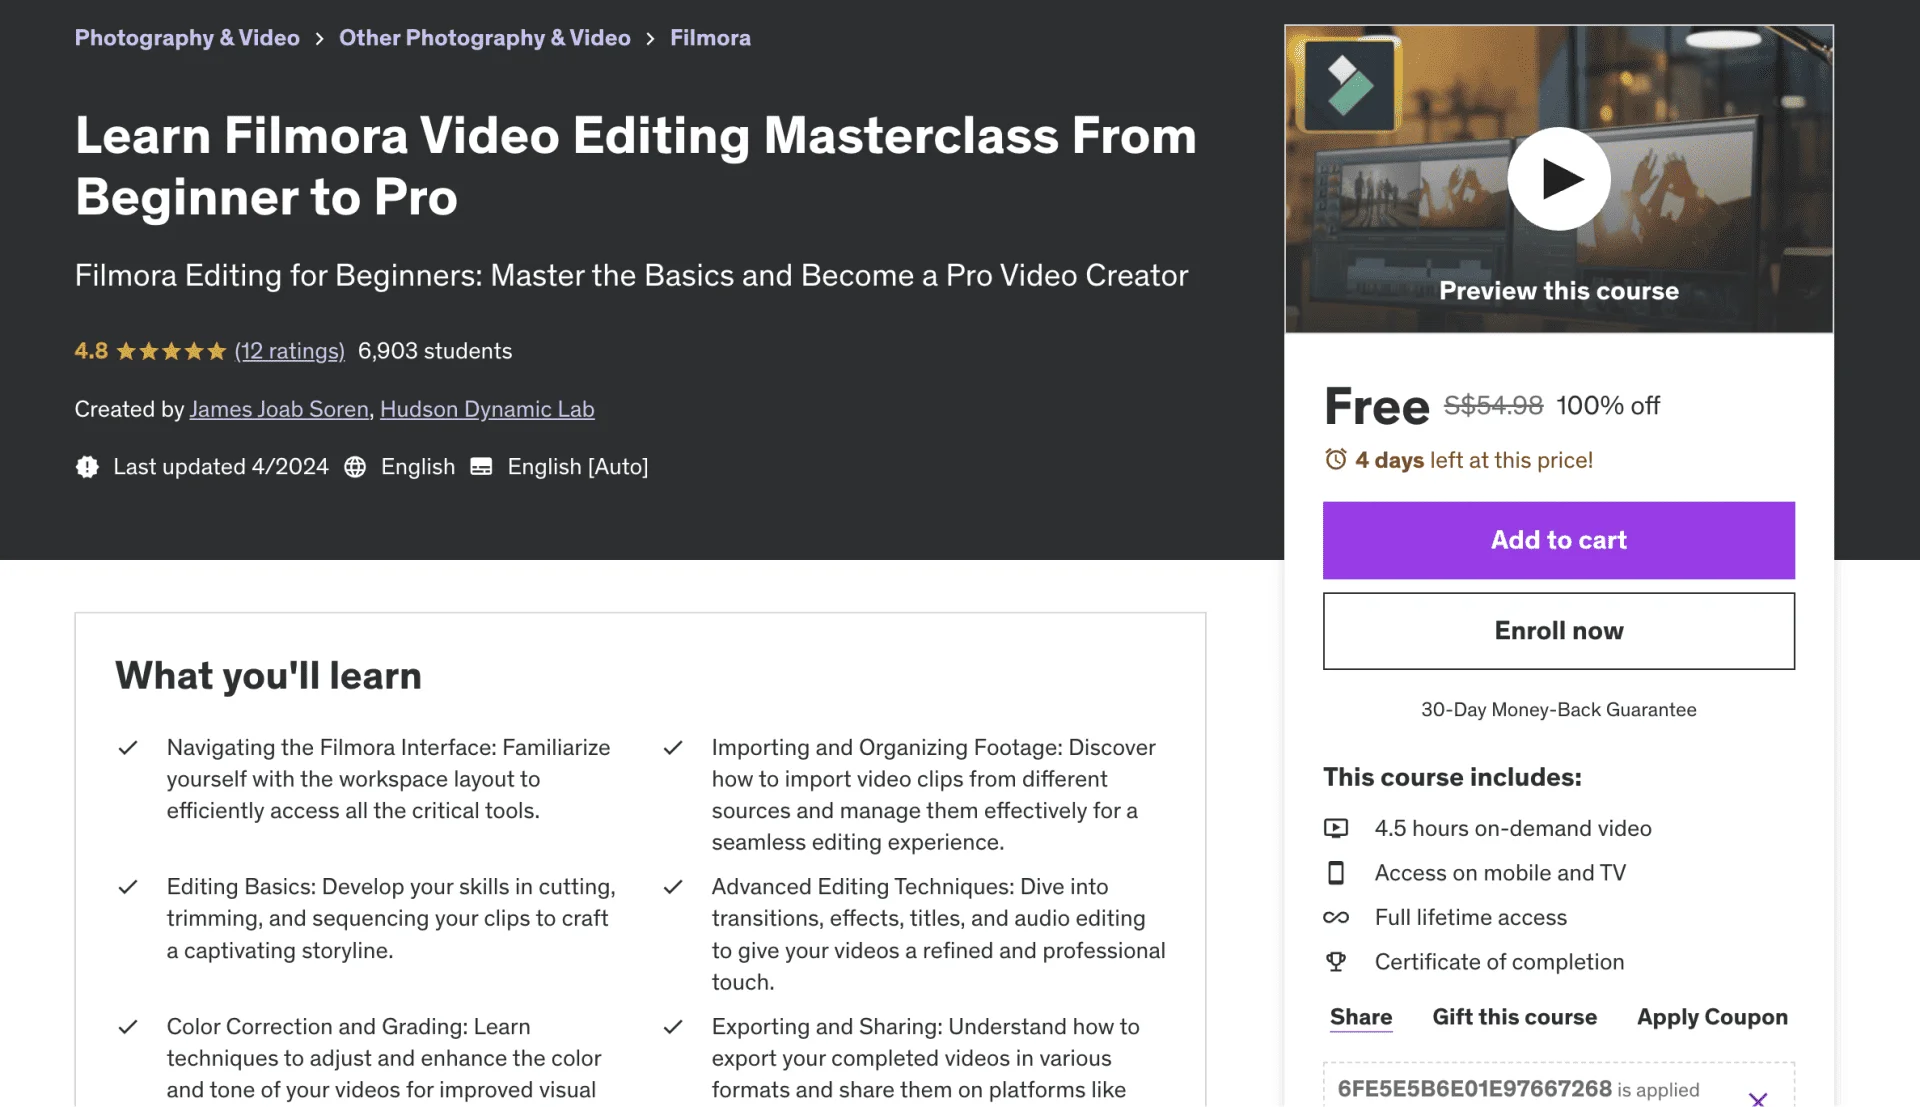Click the Filmora logo on preview thumbnail
Image resolution: width=1920 pixels, height=1107 pixels.
1349,85
